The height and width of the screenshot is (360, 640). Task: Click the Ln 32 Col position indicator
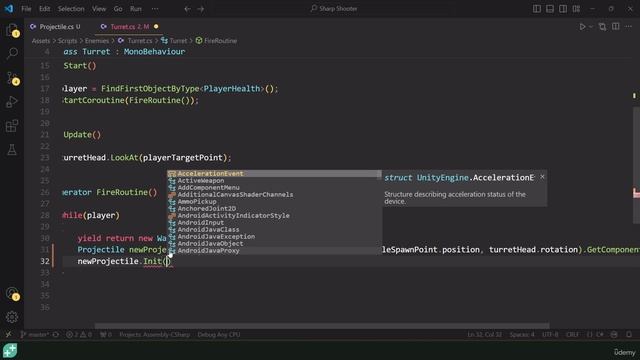(x=484, y=335)
